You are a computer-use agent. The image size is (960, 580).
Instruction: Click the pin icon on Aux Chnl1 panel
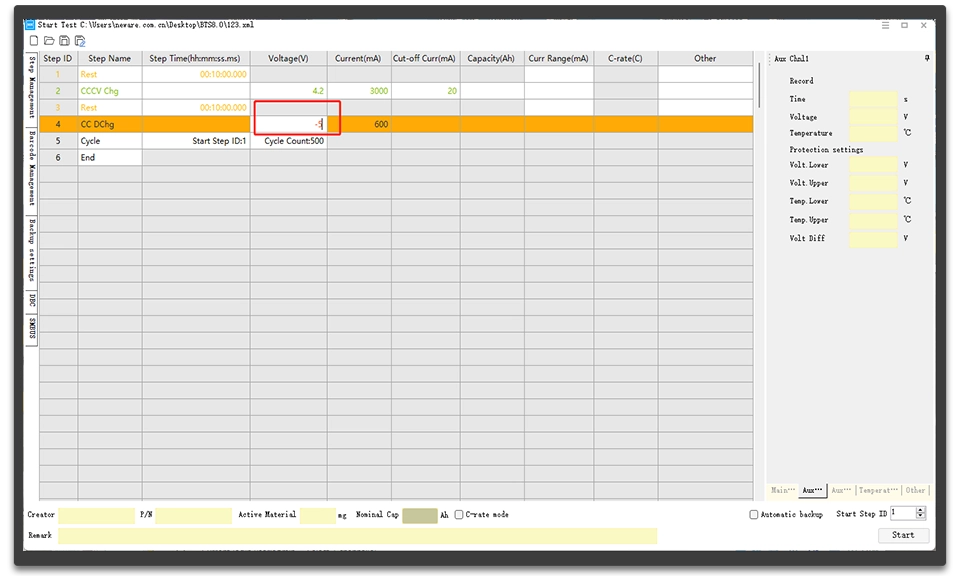[x=927, y=58]
